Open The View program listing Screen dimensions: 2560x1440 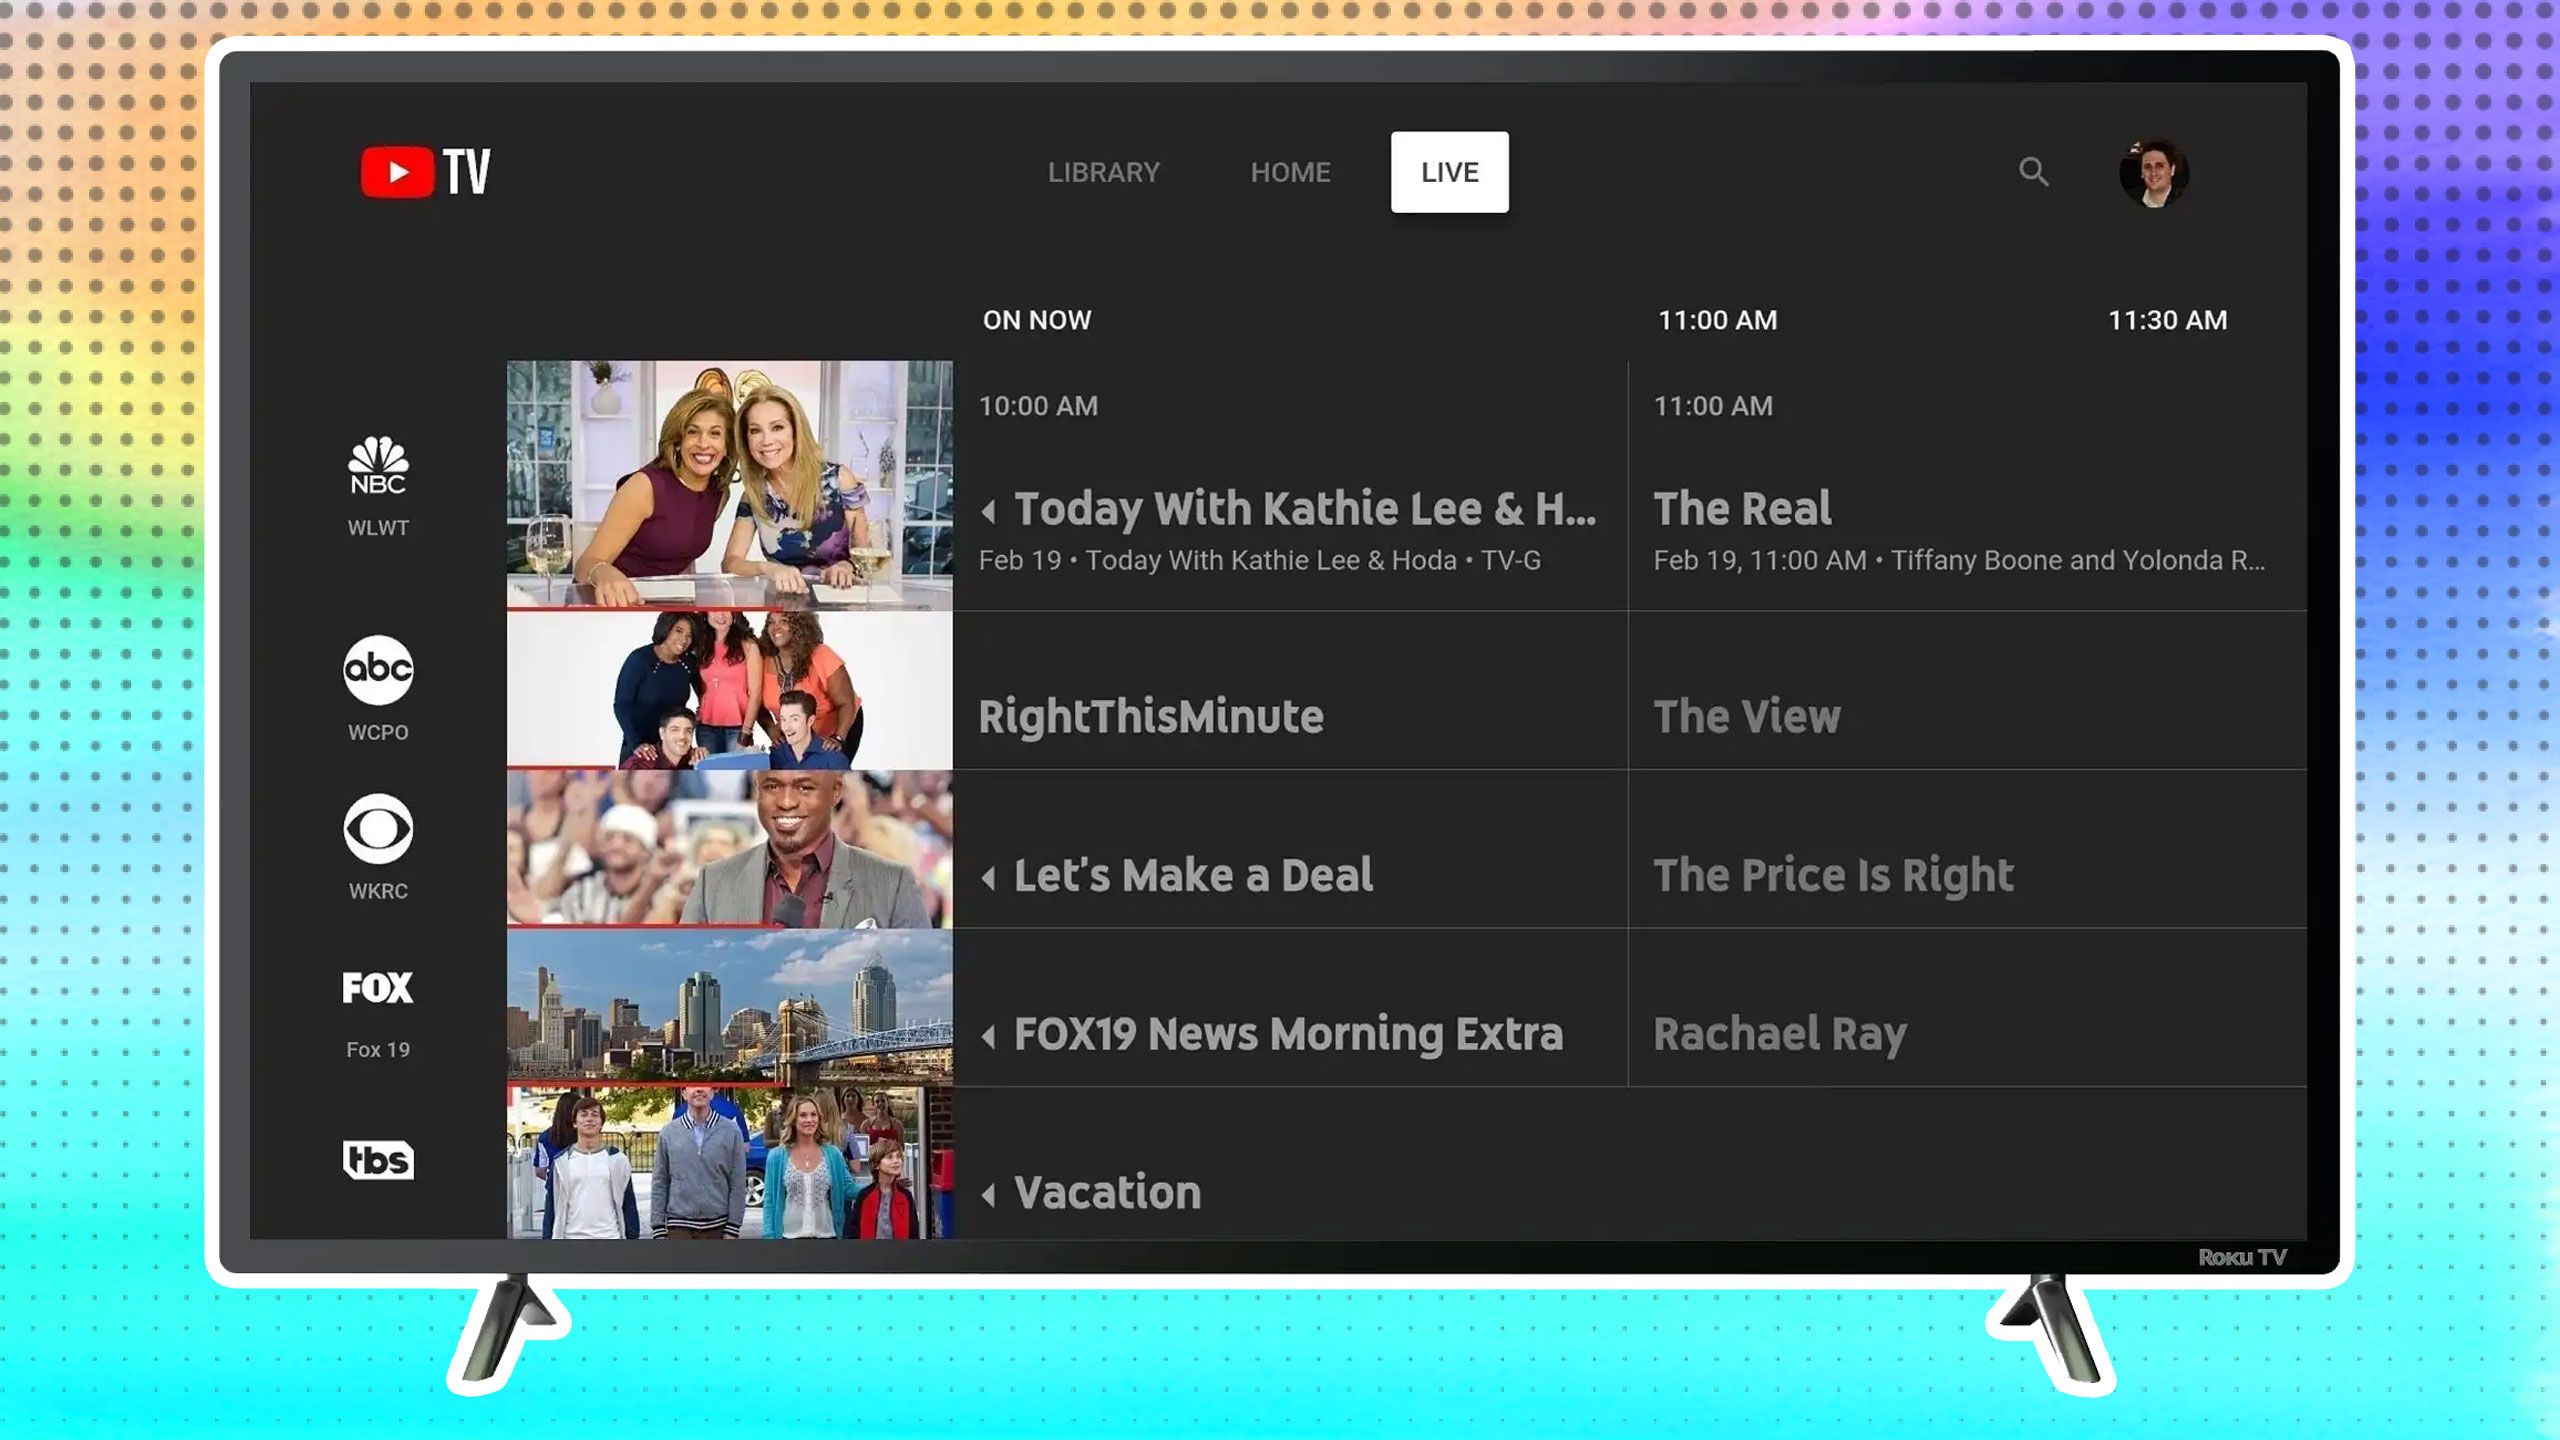click(x=1747, y=716)
